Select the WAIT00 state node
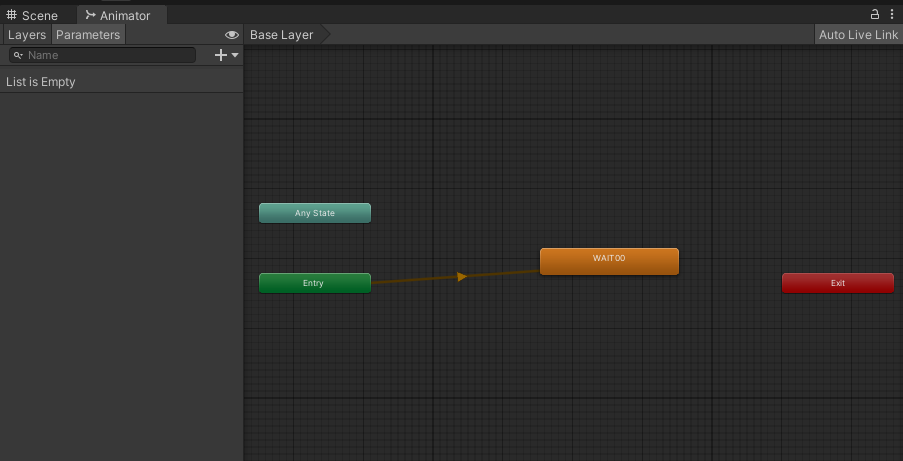This screenshot has height=461, width=903. tap(609, 262)
